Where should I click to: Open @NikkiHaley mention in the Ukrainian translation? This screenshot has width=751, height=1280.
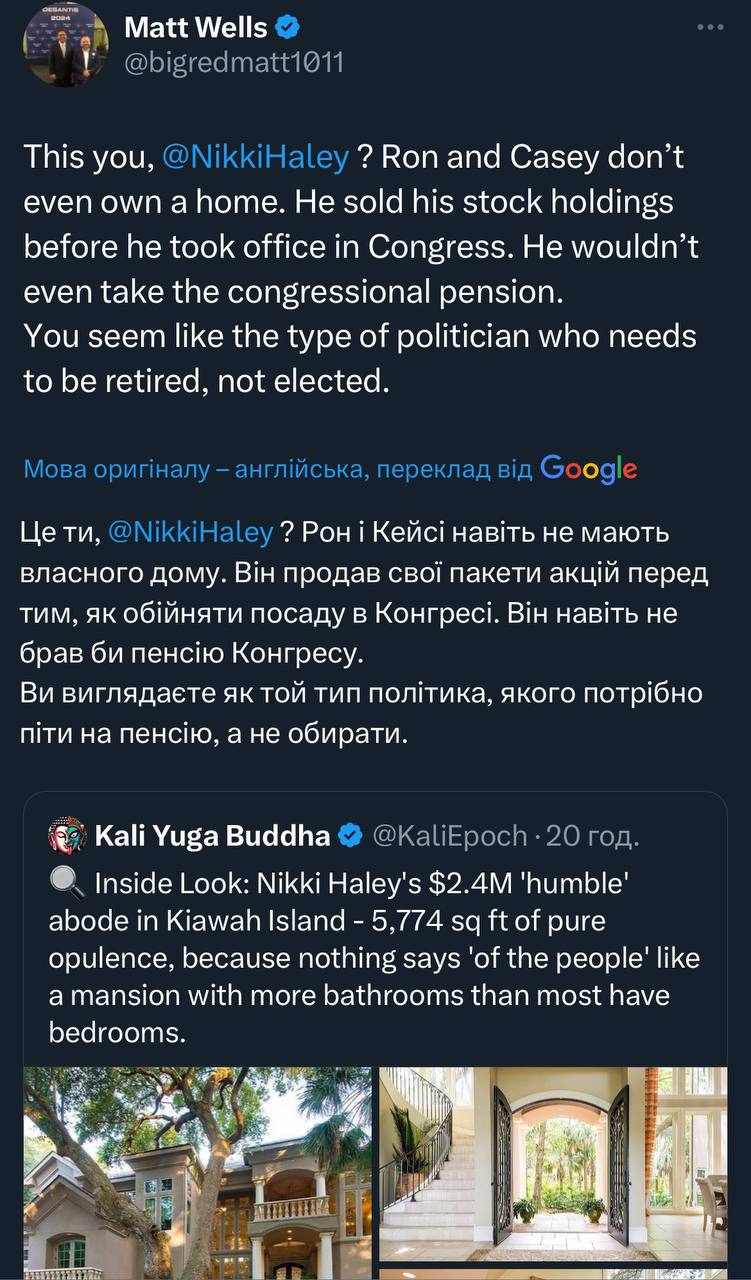[189, 532]
